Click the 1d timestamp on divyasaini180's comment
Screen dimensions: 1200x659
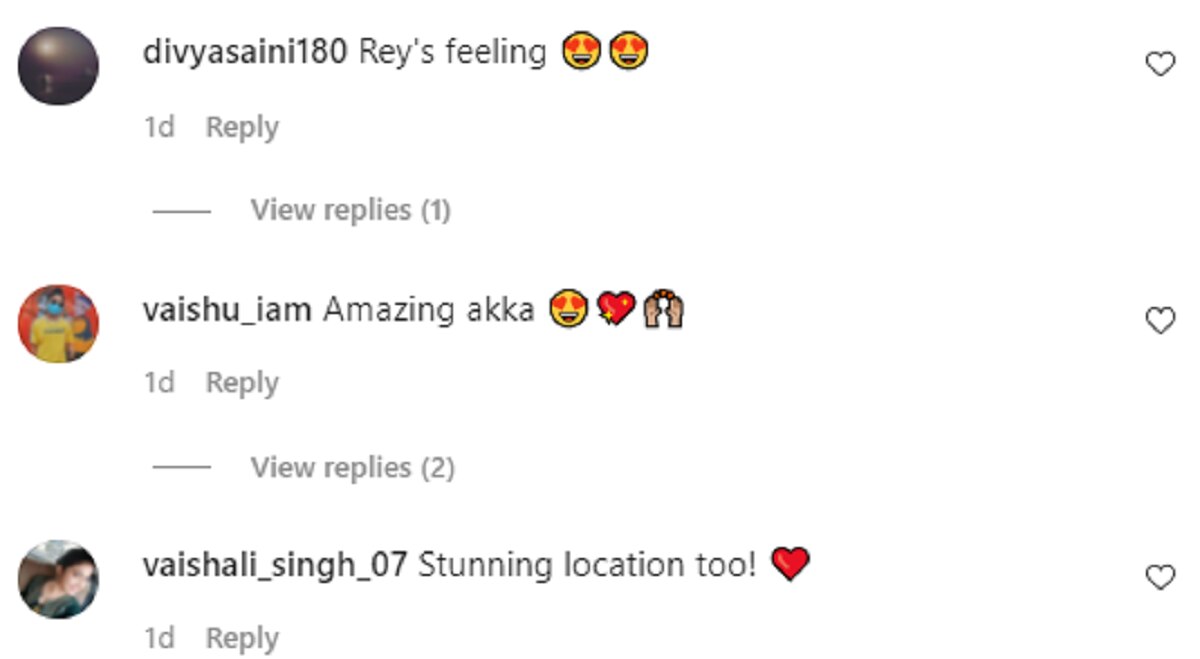pos(159,128)
